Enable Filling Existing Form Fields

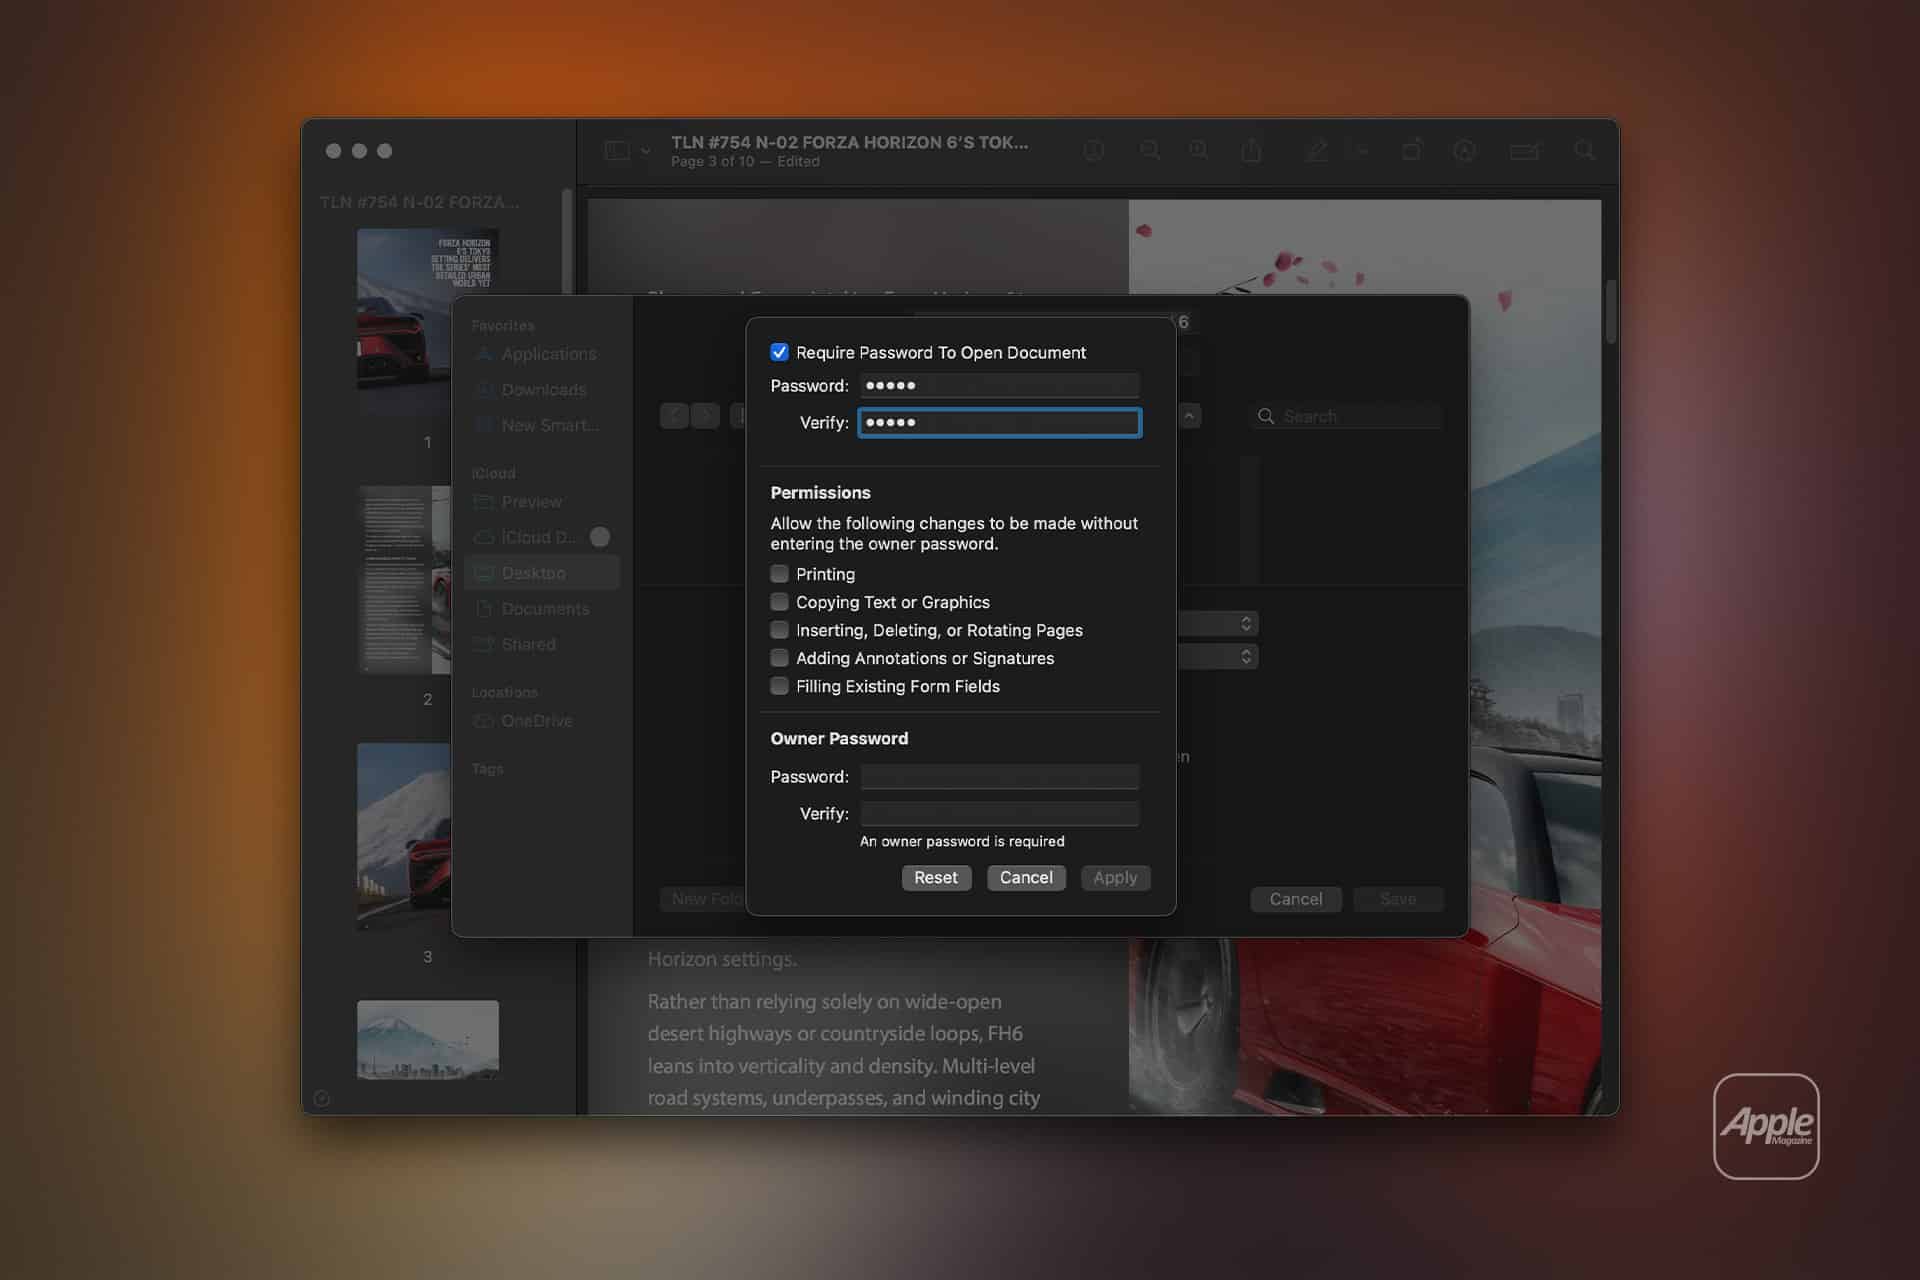pyautogui.click(x=779, y=686)
